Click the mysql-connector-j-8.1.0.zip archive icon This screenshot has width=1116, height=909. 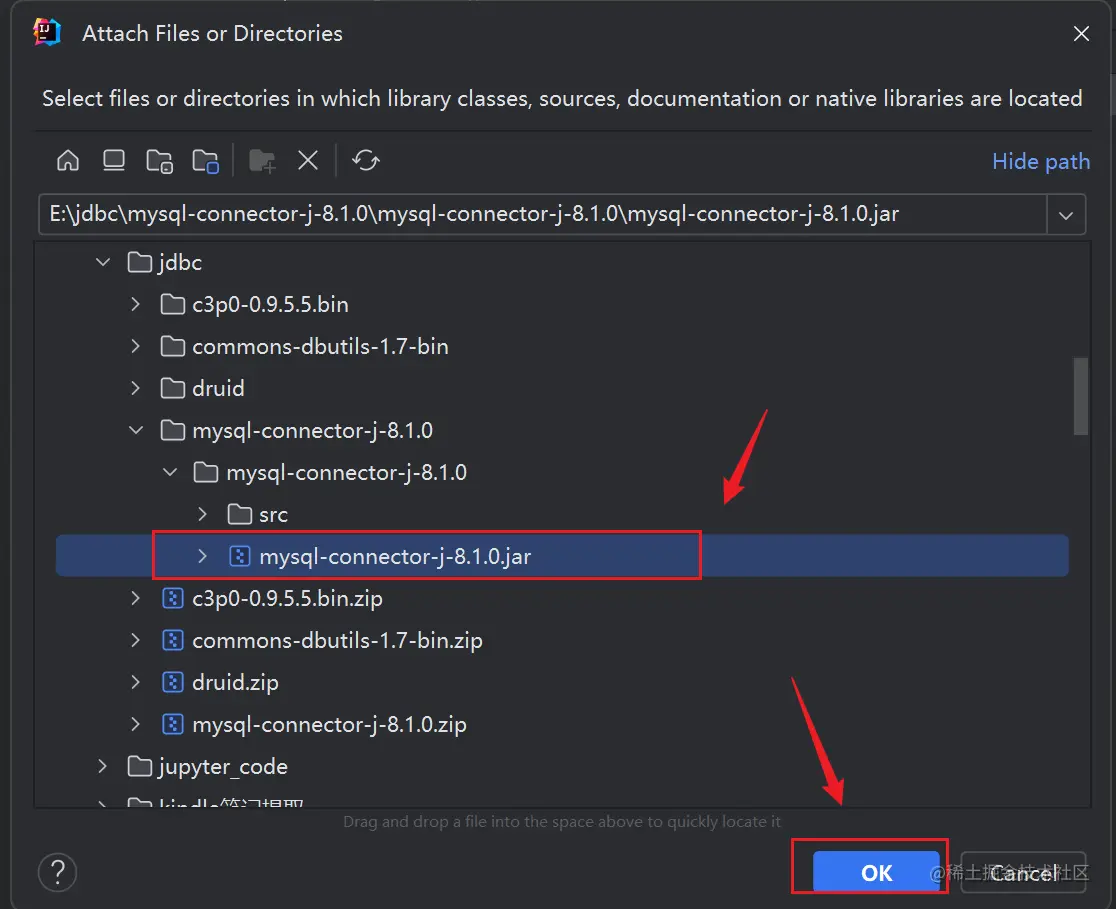[173, 724]
